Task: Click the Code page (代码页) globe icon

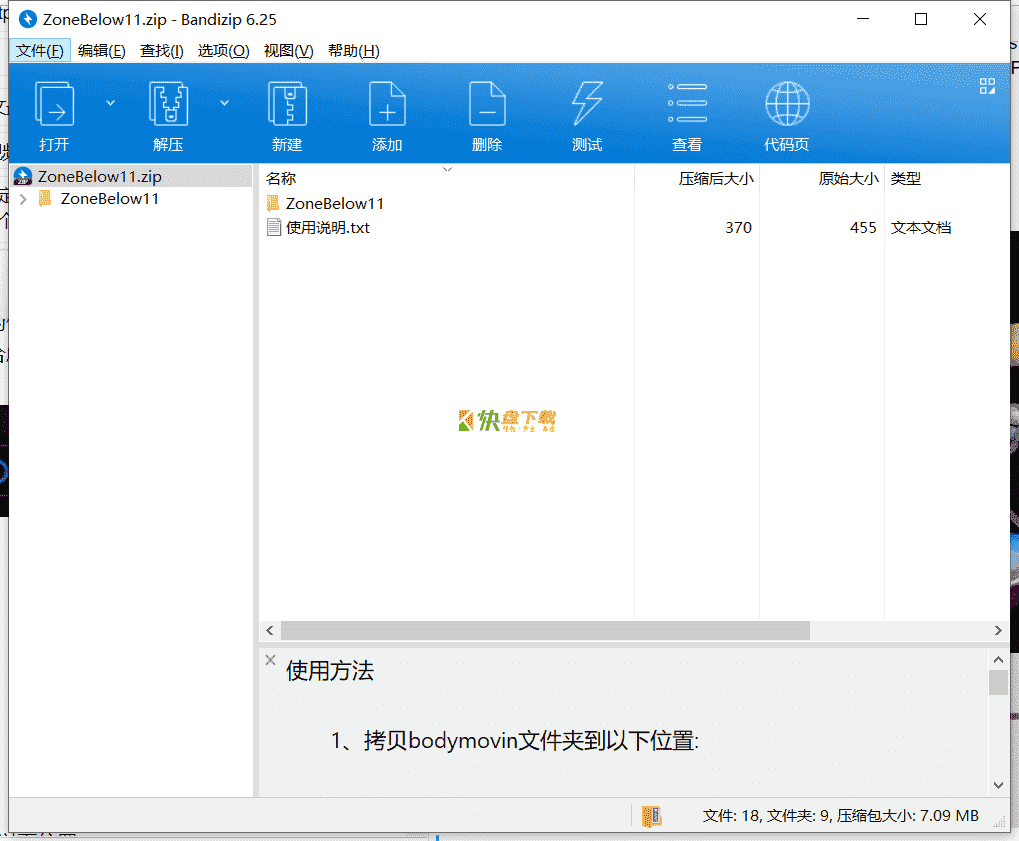Action: [787, 103]
